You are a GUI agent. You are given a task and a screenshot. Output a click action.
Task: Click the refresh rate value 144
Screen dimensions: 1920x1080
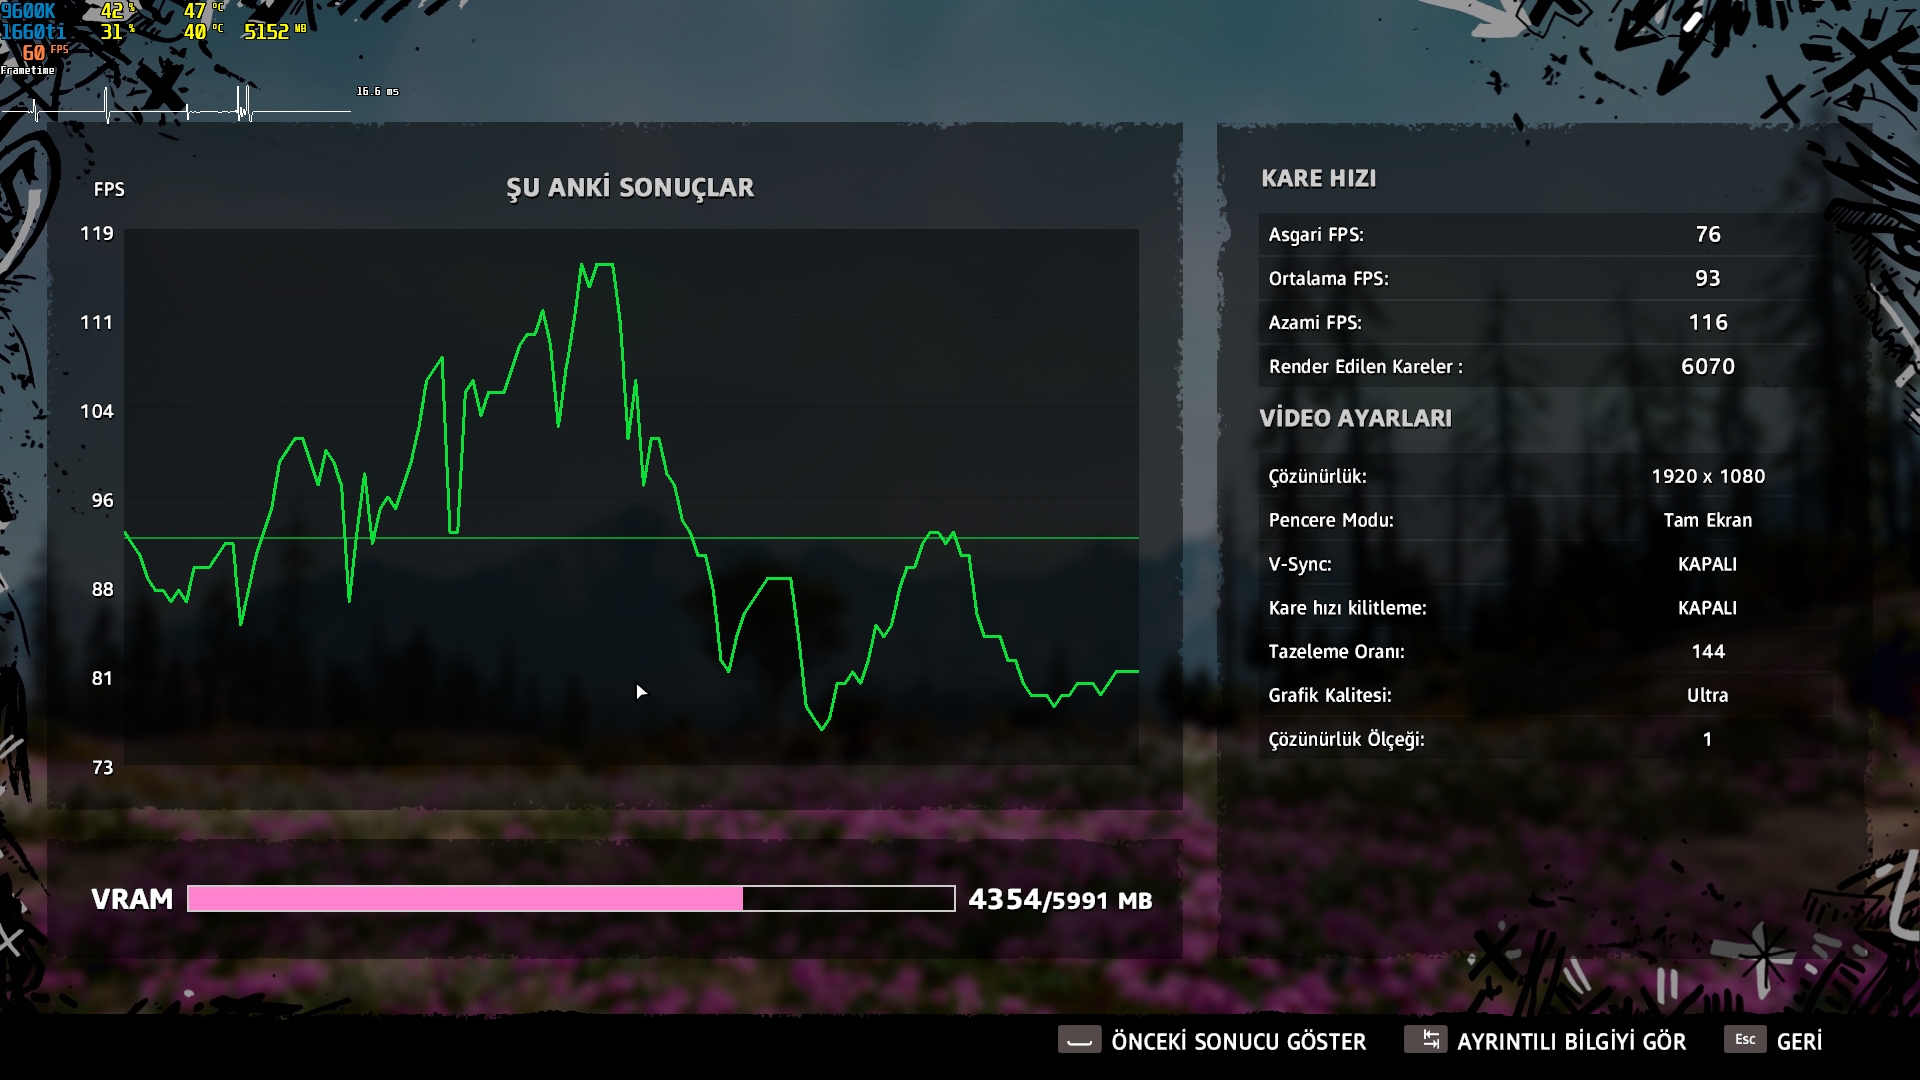point(1708,651)
